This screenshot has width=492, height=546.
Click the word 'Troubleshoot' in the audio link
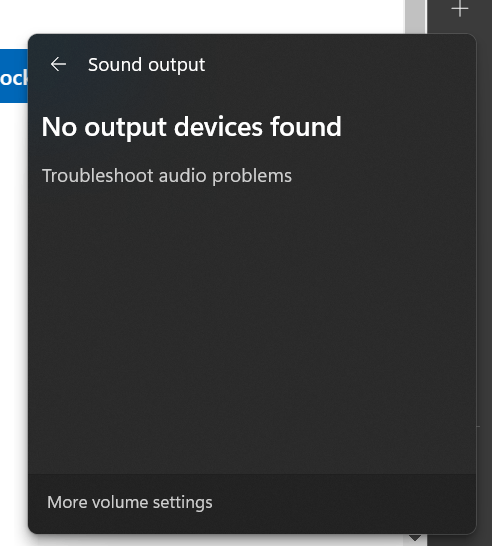pos(97,175)
